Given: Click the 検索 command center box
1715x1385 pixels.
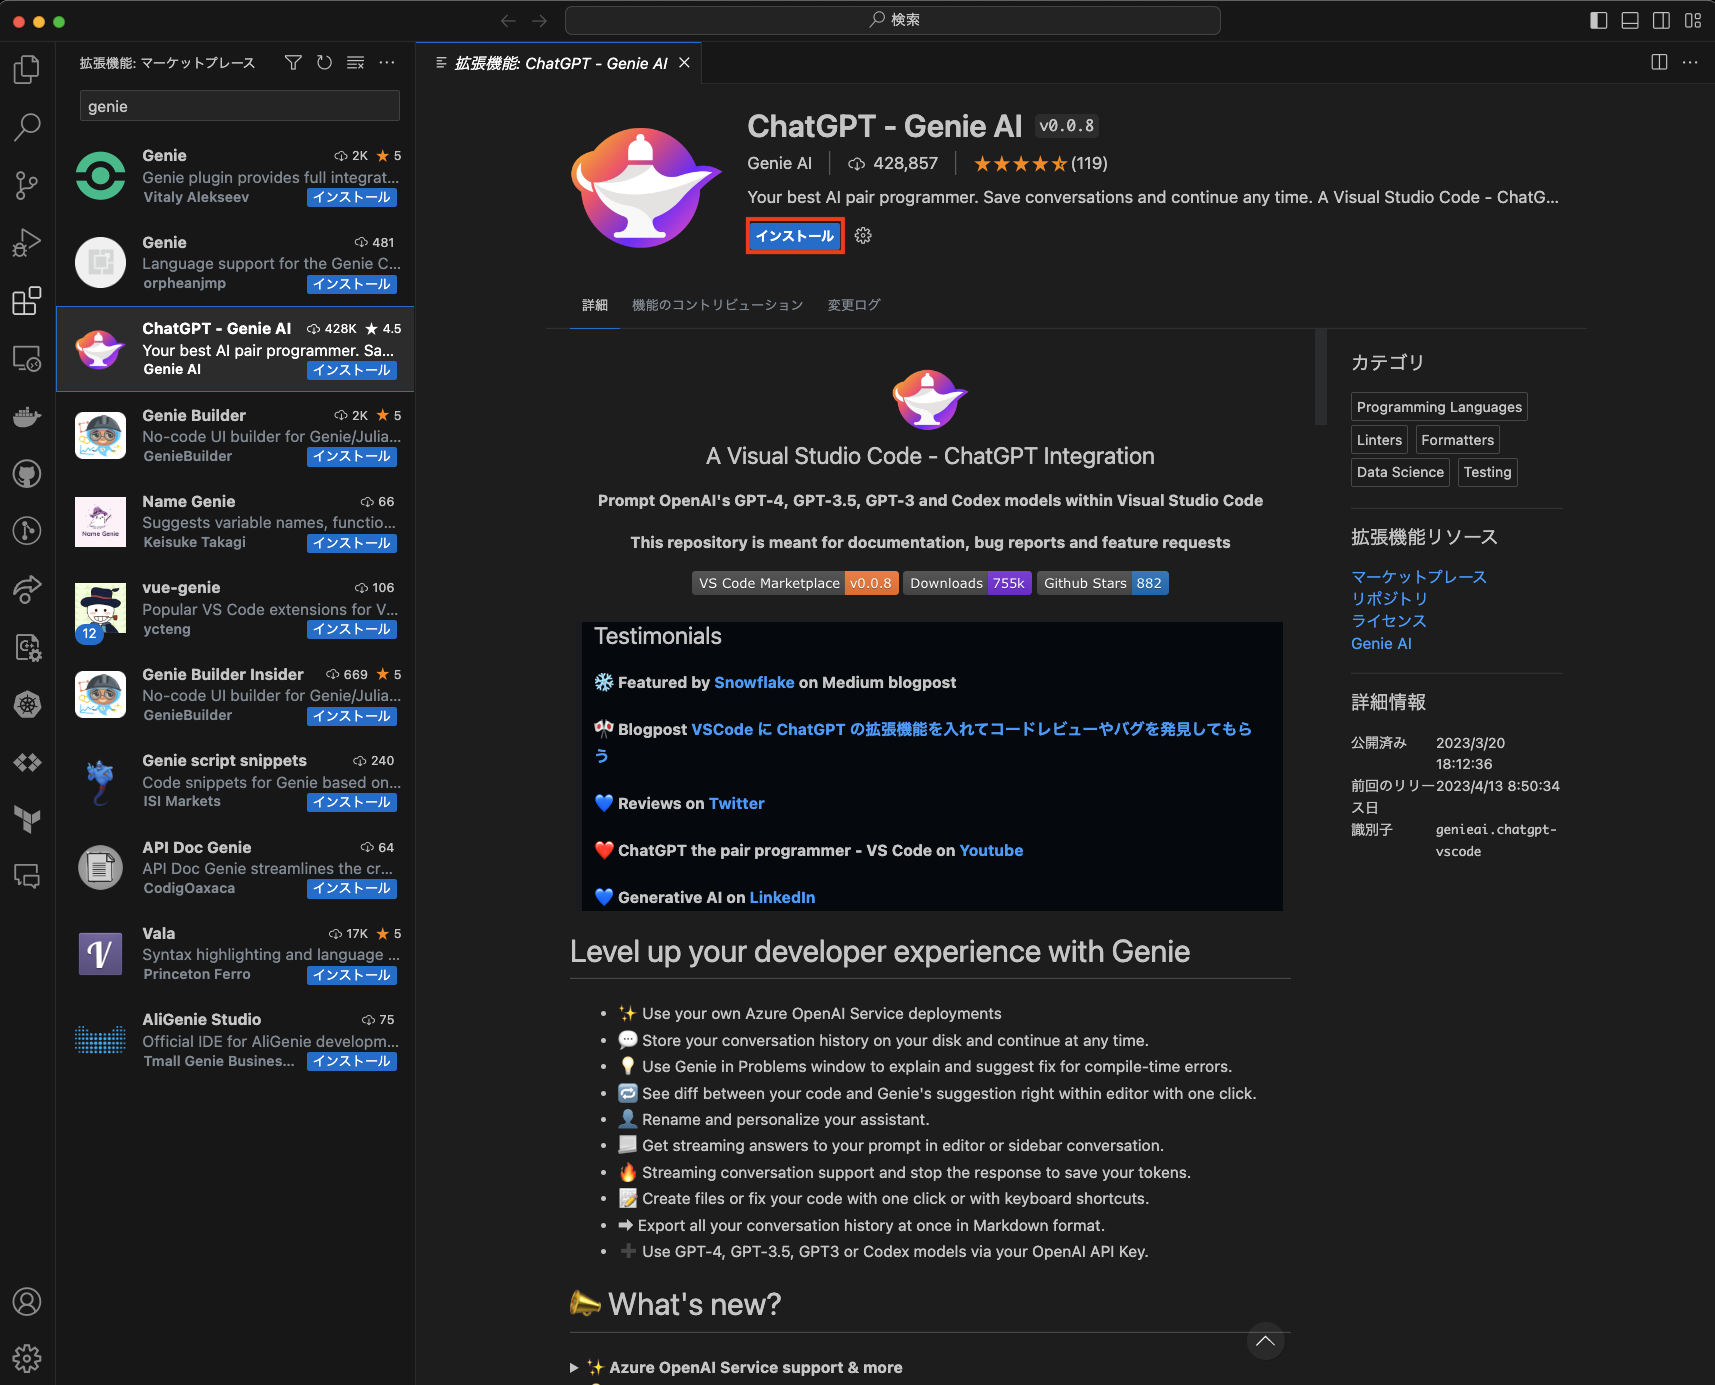Looking at the screenshot, I should coord(893,20).
